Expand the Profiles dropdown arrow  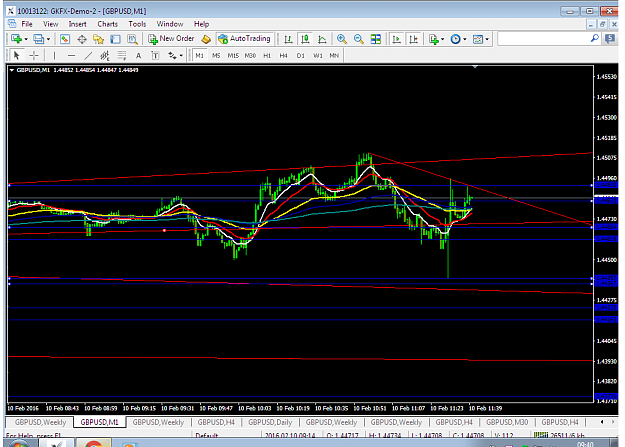(48, 39)
